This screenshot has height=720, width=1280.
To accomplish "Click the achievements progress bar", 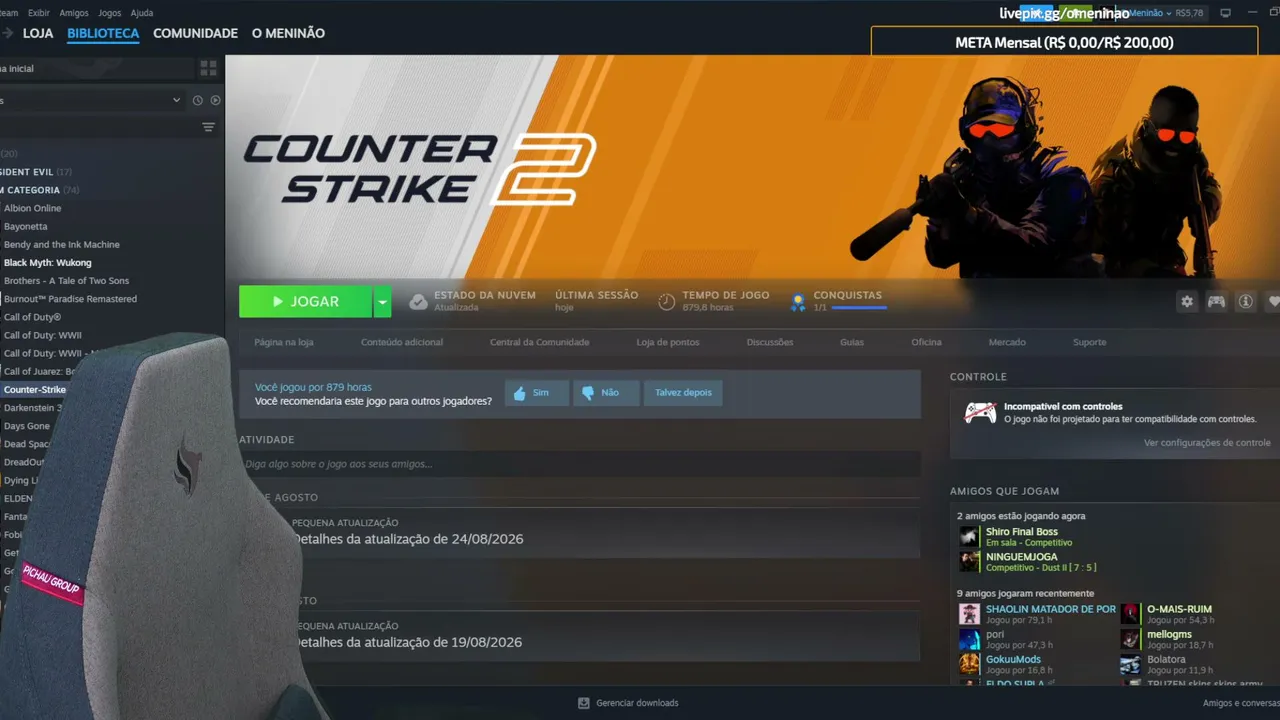I will click(859, 308).
